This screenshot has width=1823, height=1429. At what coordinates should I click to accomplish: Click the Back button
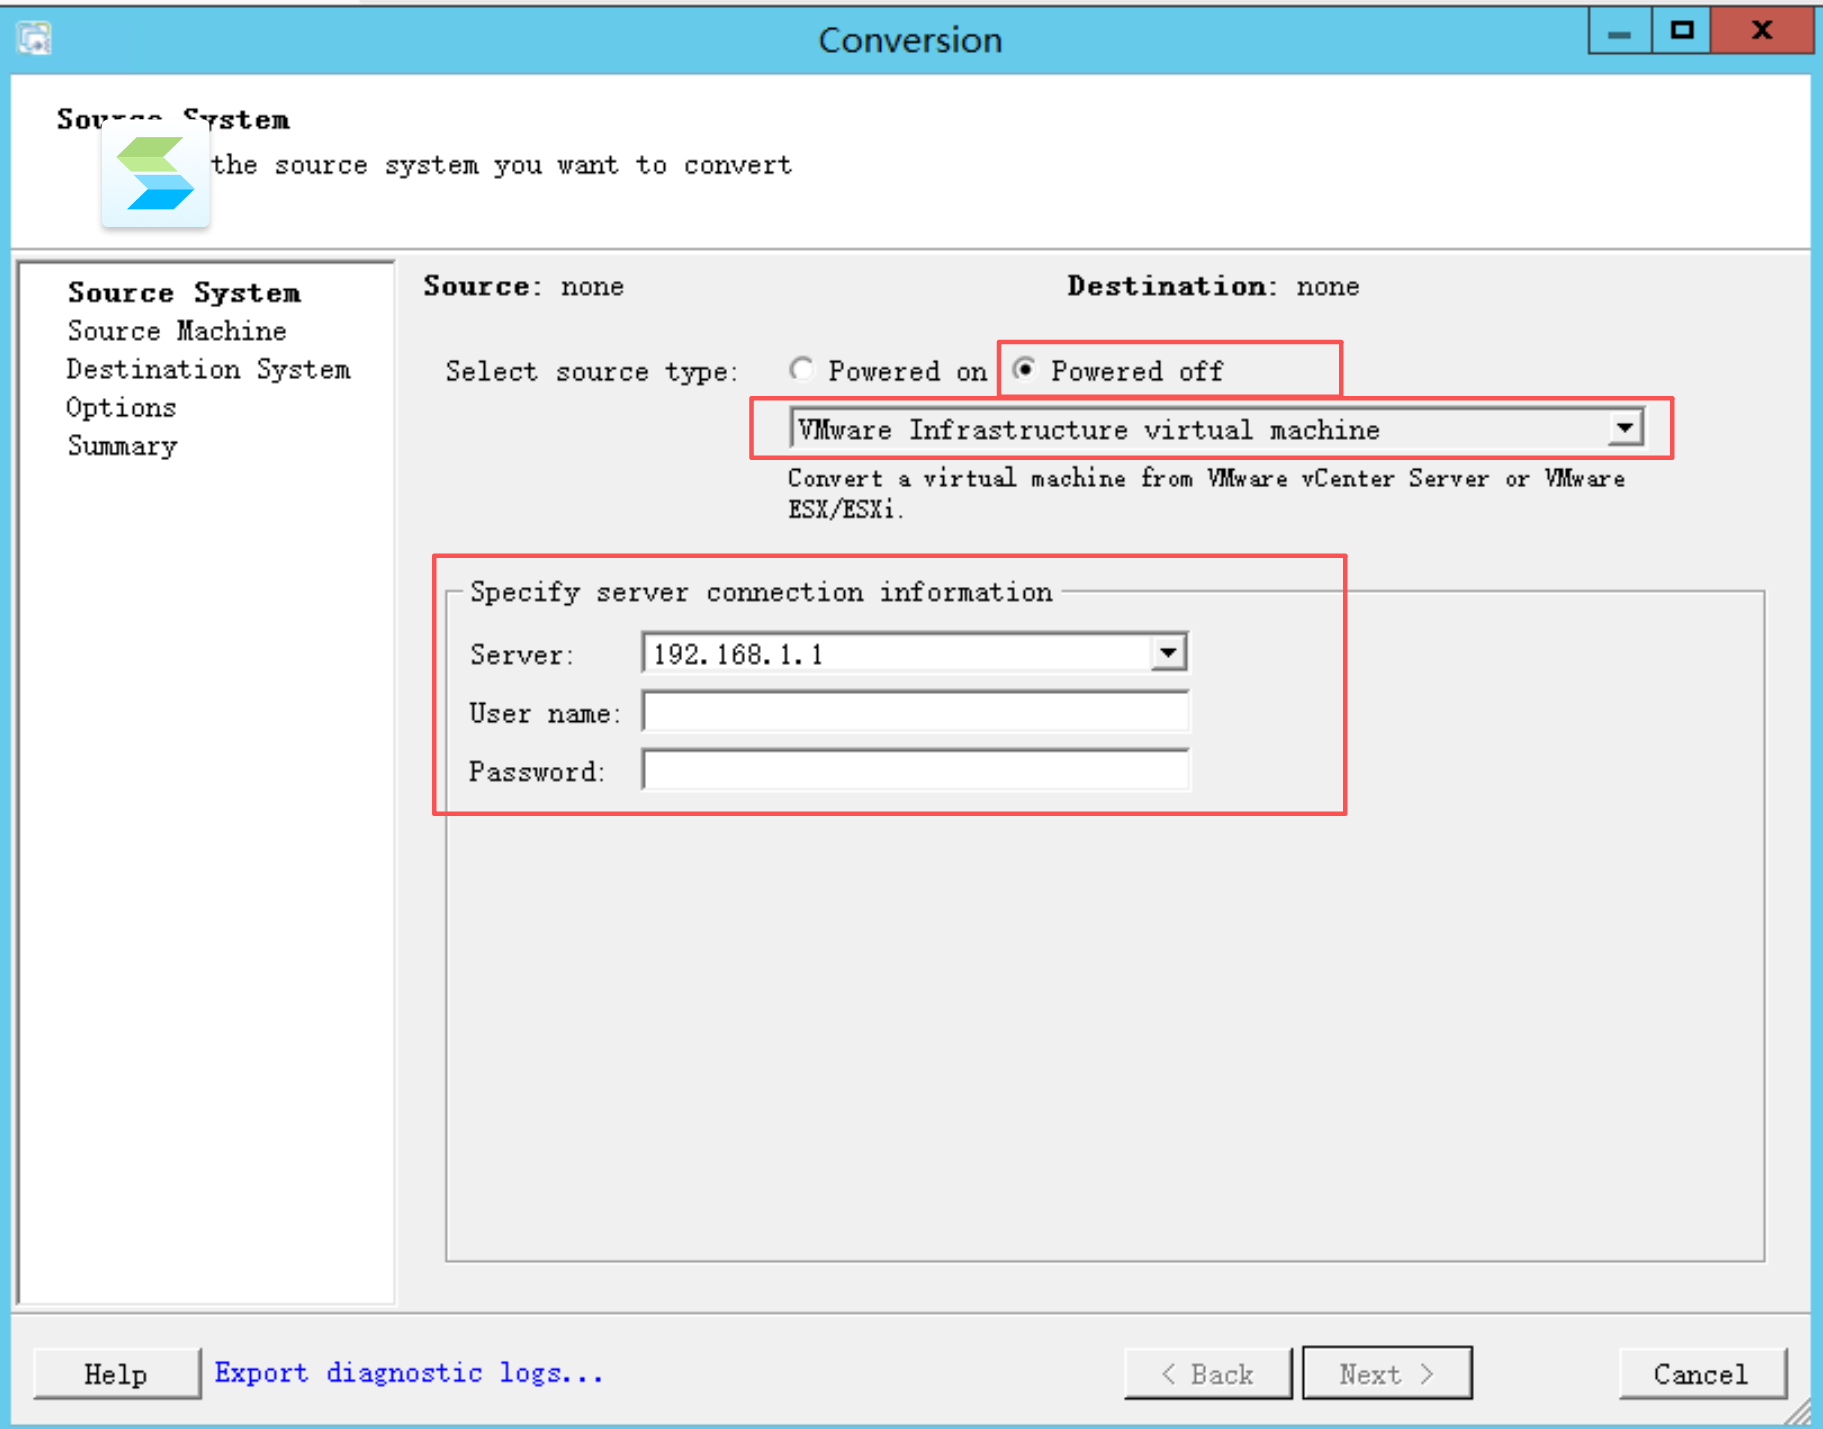coord(1208,1374)
